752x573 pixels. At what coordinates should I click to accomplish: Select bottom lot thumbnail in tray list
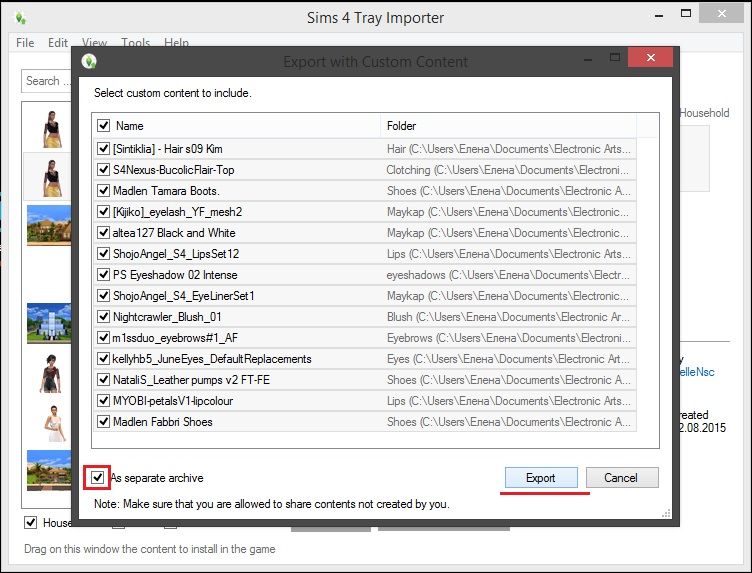(x=49, y=470)
